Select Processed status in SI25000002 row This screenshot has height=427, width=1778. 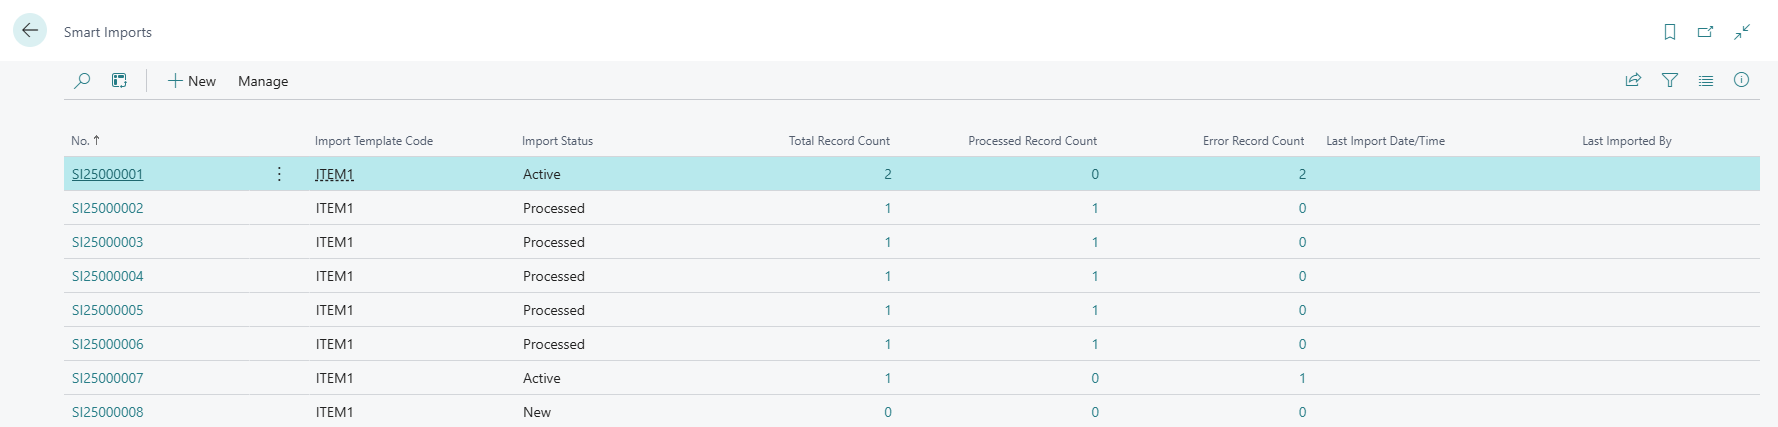tap(553, 208)
